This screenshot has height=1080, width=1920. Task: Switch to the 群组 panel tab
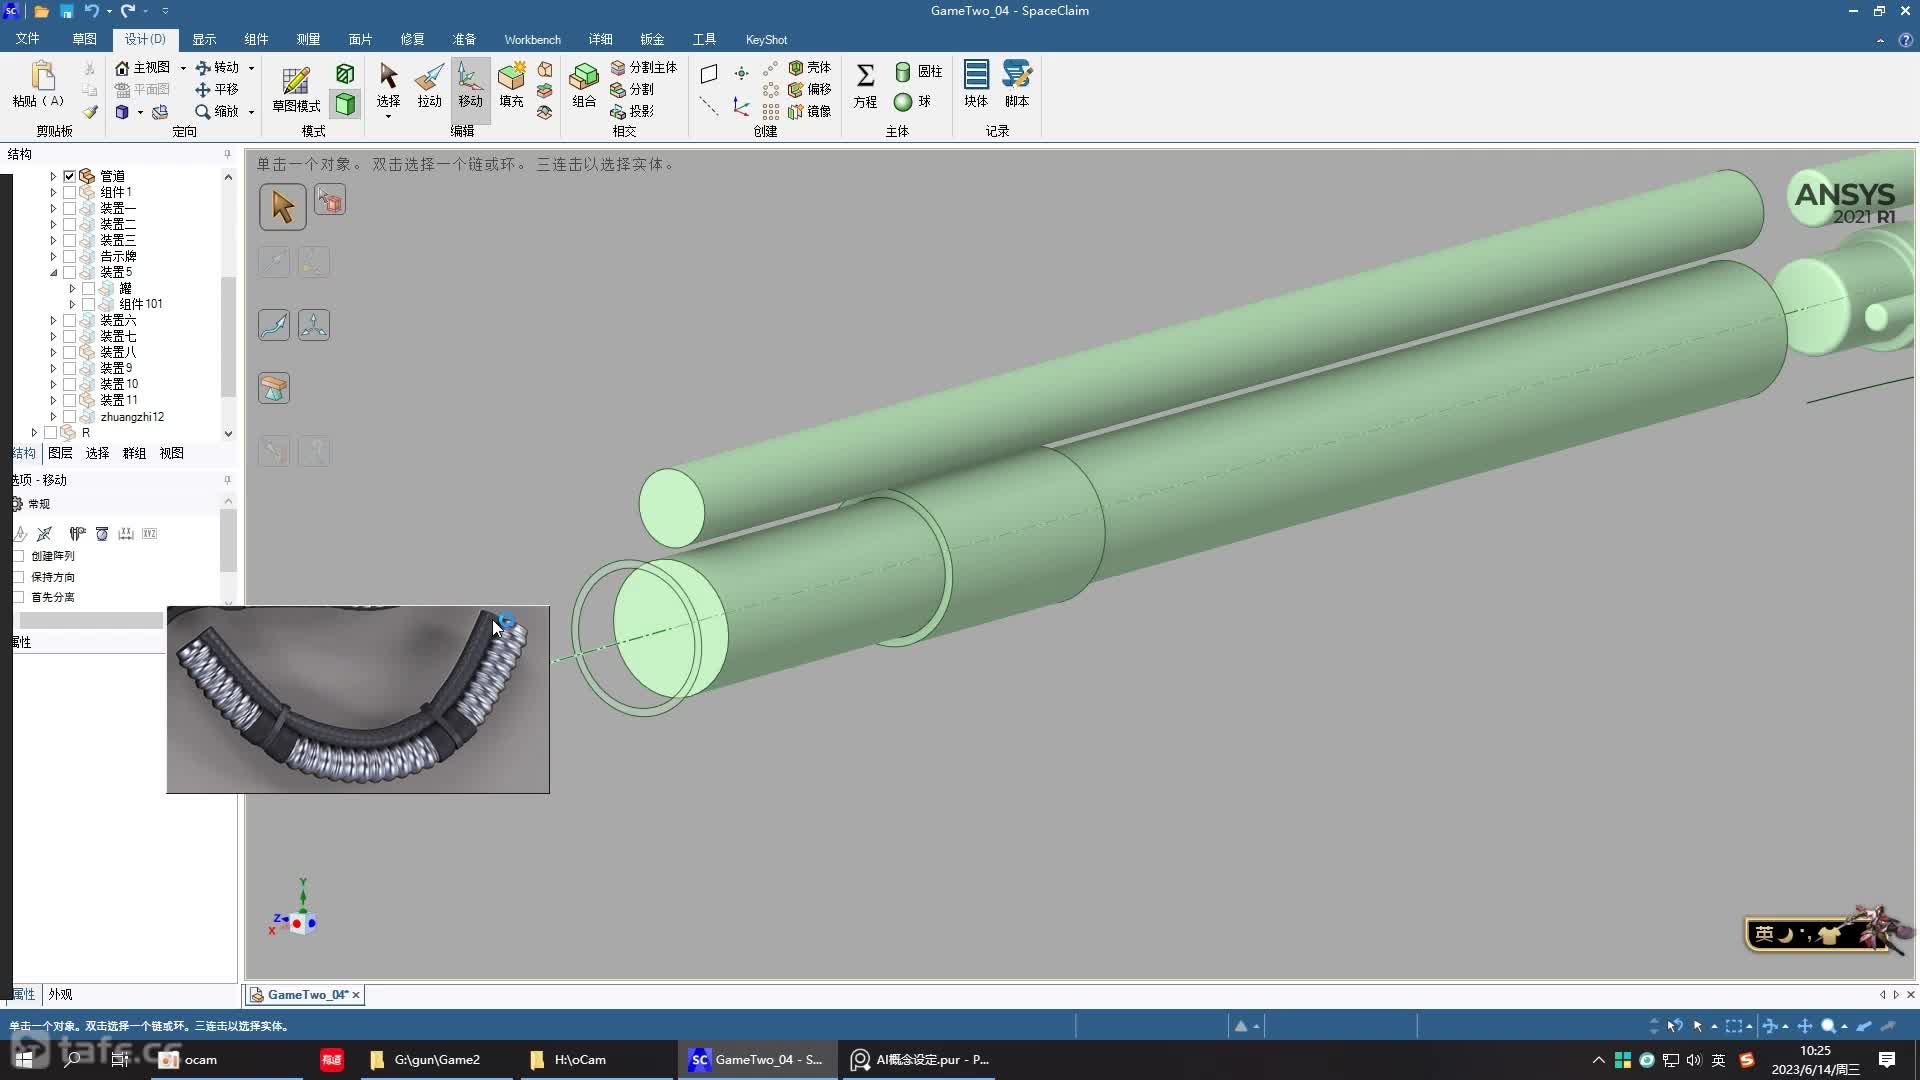point(134,453)
